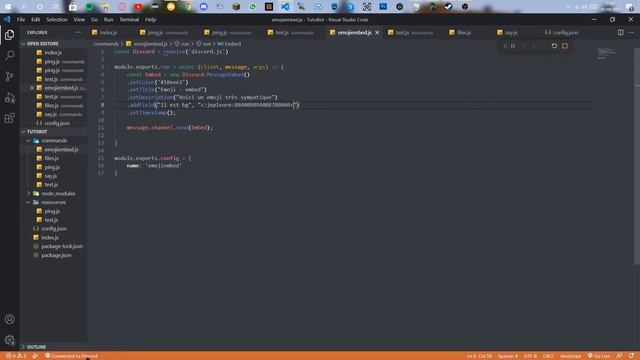Open the Edit menu
The height and width of the screenshot is (360, 640).
[36, 20]
